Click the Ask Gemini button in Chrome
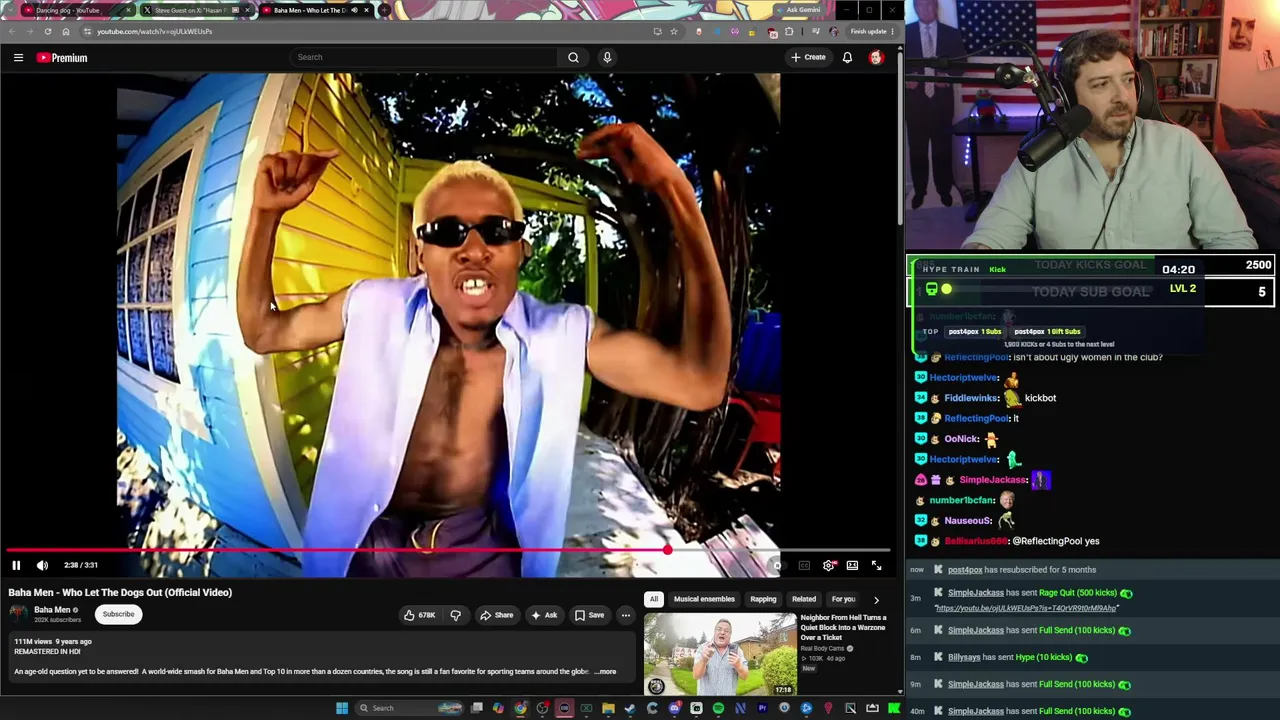The width and height of the screenshot is (1280, 720). coord(797,10)
